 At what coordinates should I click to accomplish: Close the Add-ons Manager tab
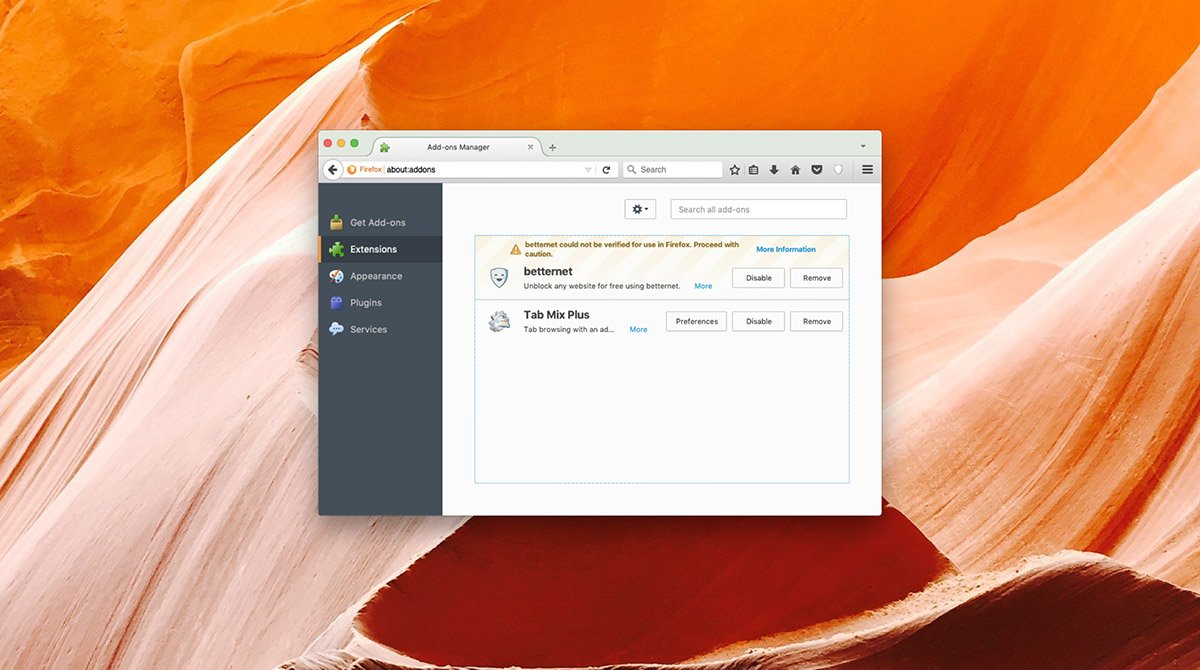(x=530, y=147)
